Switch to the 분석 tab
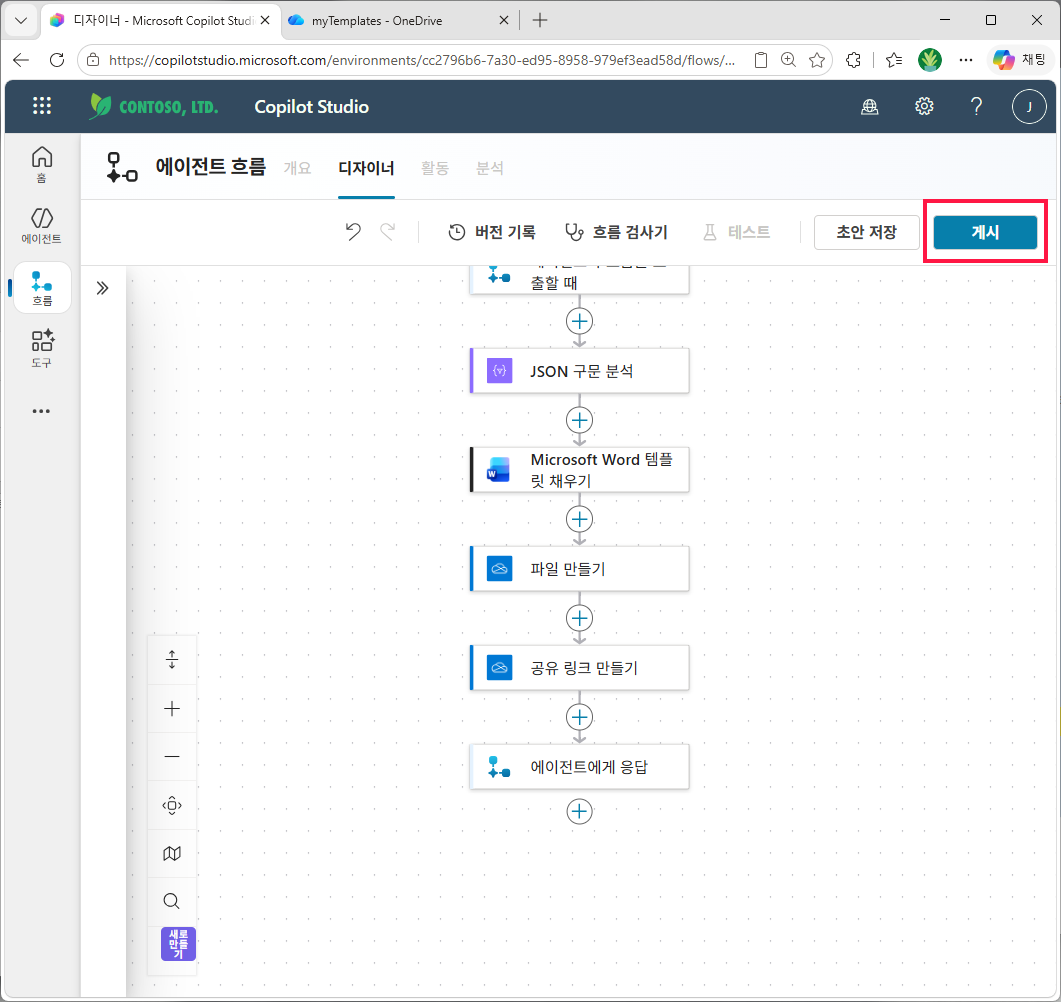 point(490,168)
